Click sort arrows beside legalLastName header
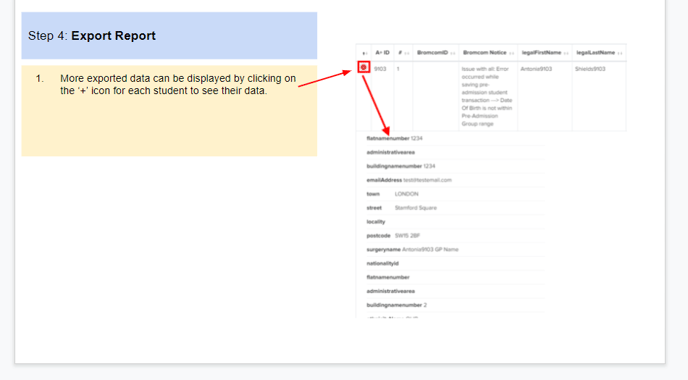688x380 pixels. [620, 53]
